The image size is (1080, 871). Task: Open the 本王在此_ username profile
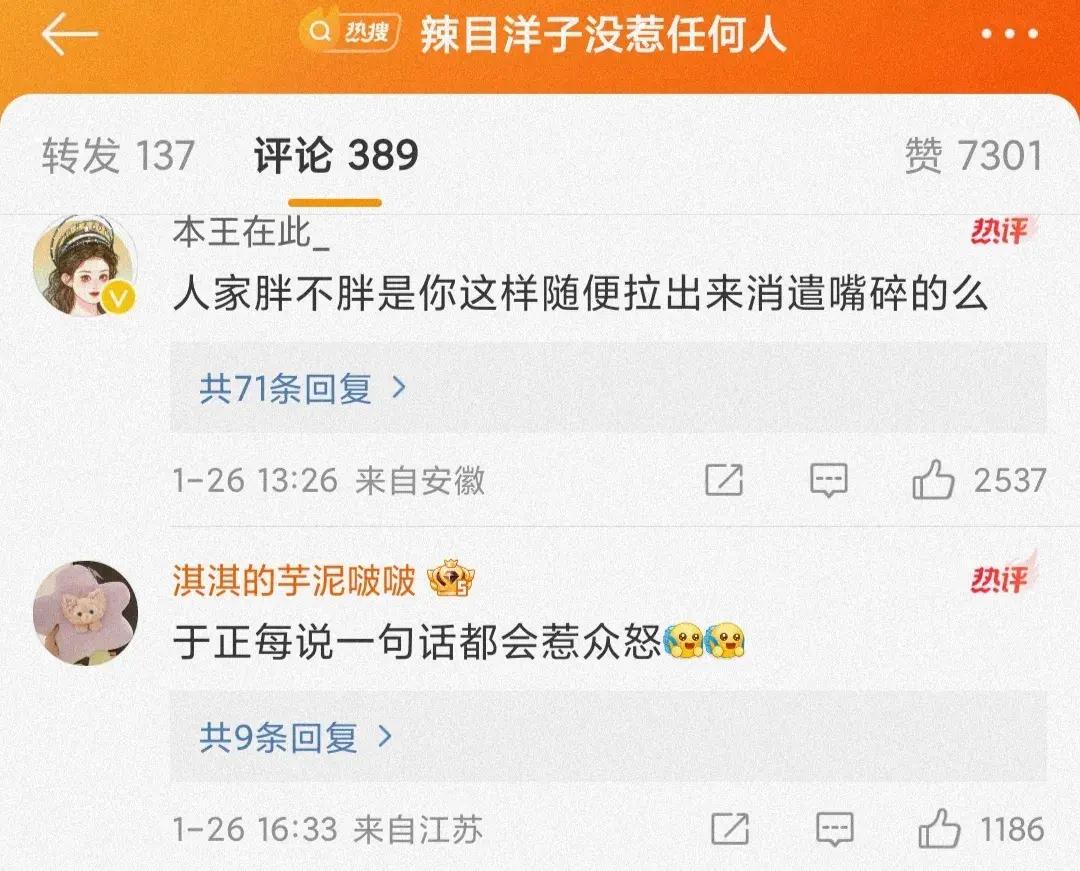(251, 233)
